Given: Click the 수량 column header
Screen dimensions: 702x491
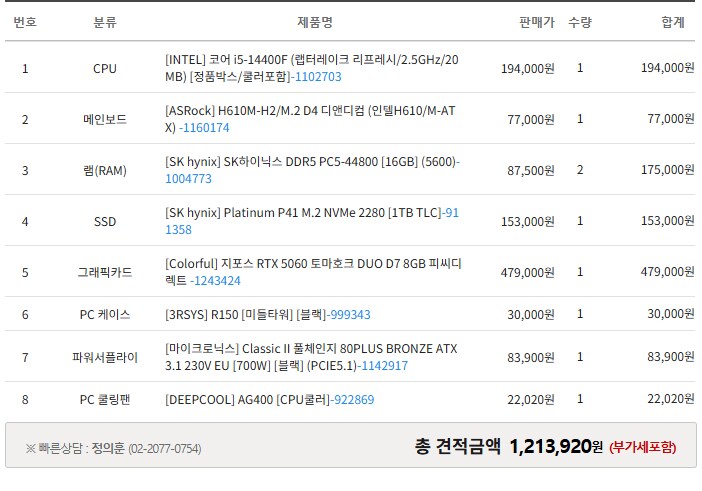Looking at the screenshot, I should tap(580, 22).
